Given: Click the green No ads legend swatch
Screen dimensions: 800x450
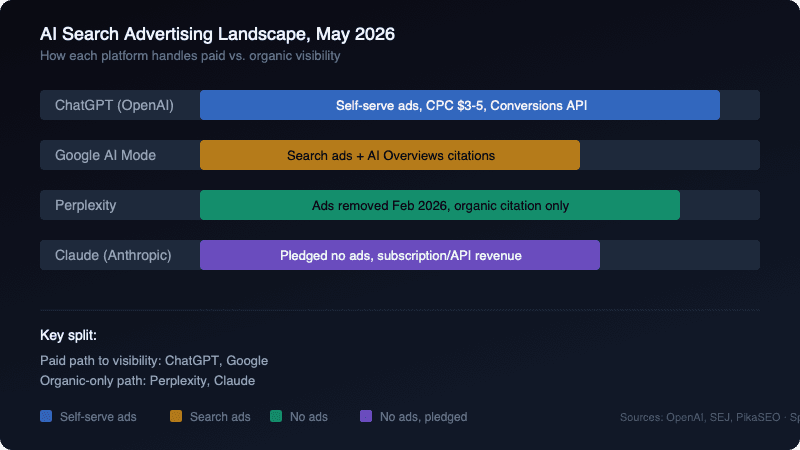Looking at the screenshot, I should click(276, 416).
